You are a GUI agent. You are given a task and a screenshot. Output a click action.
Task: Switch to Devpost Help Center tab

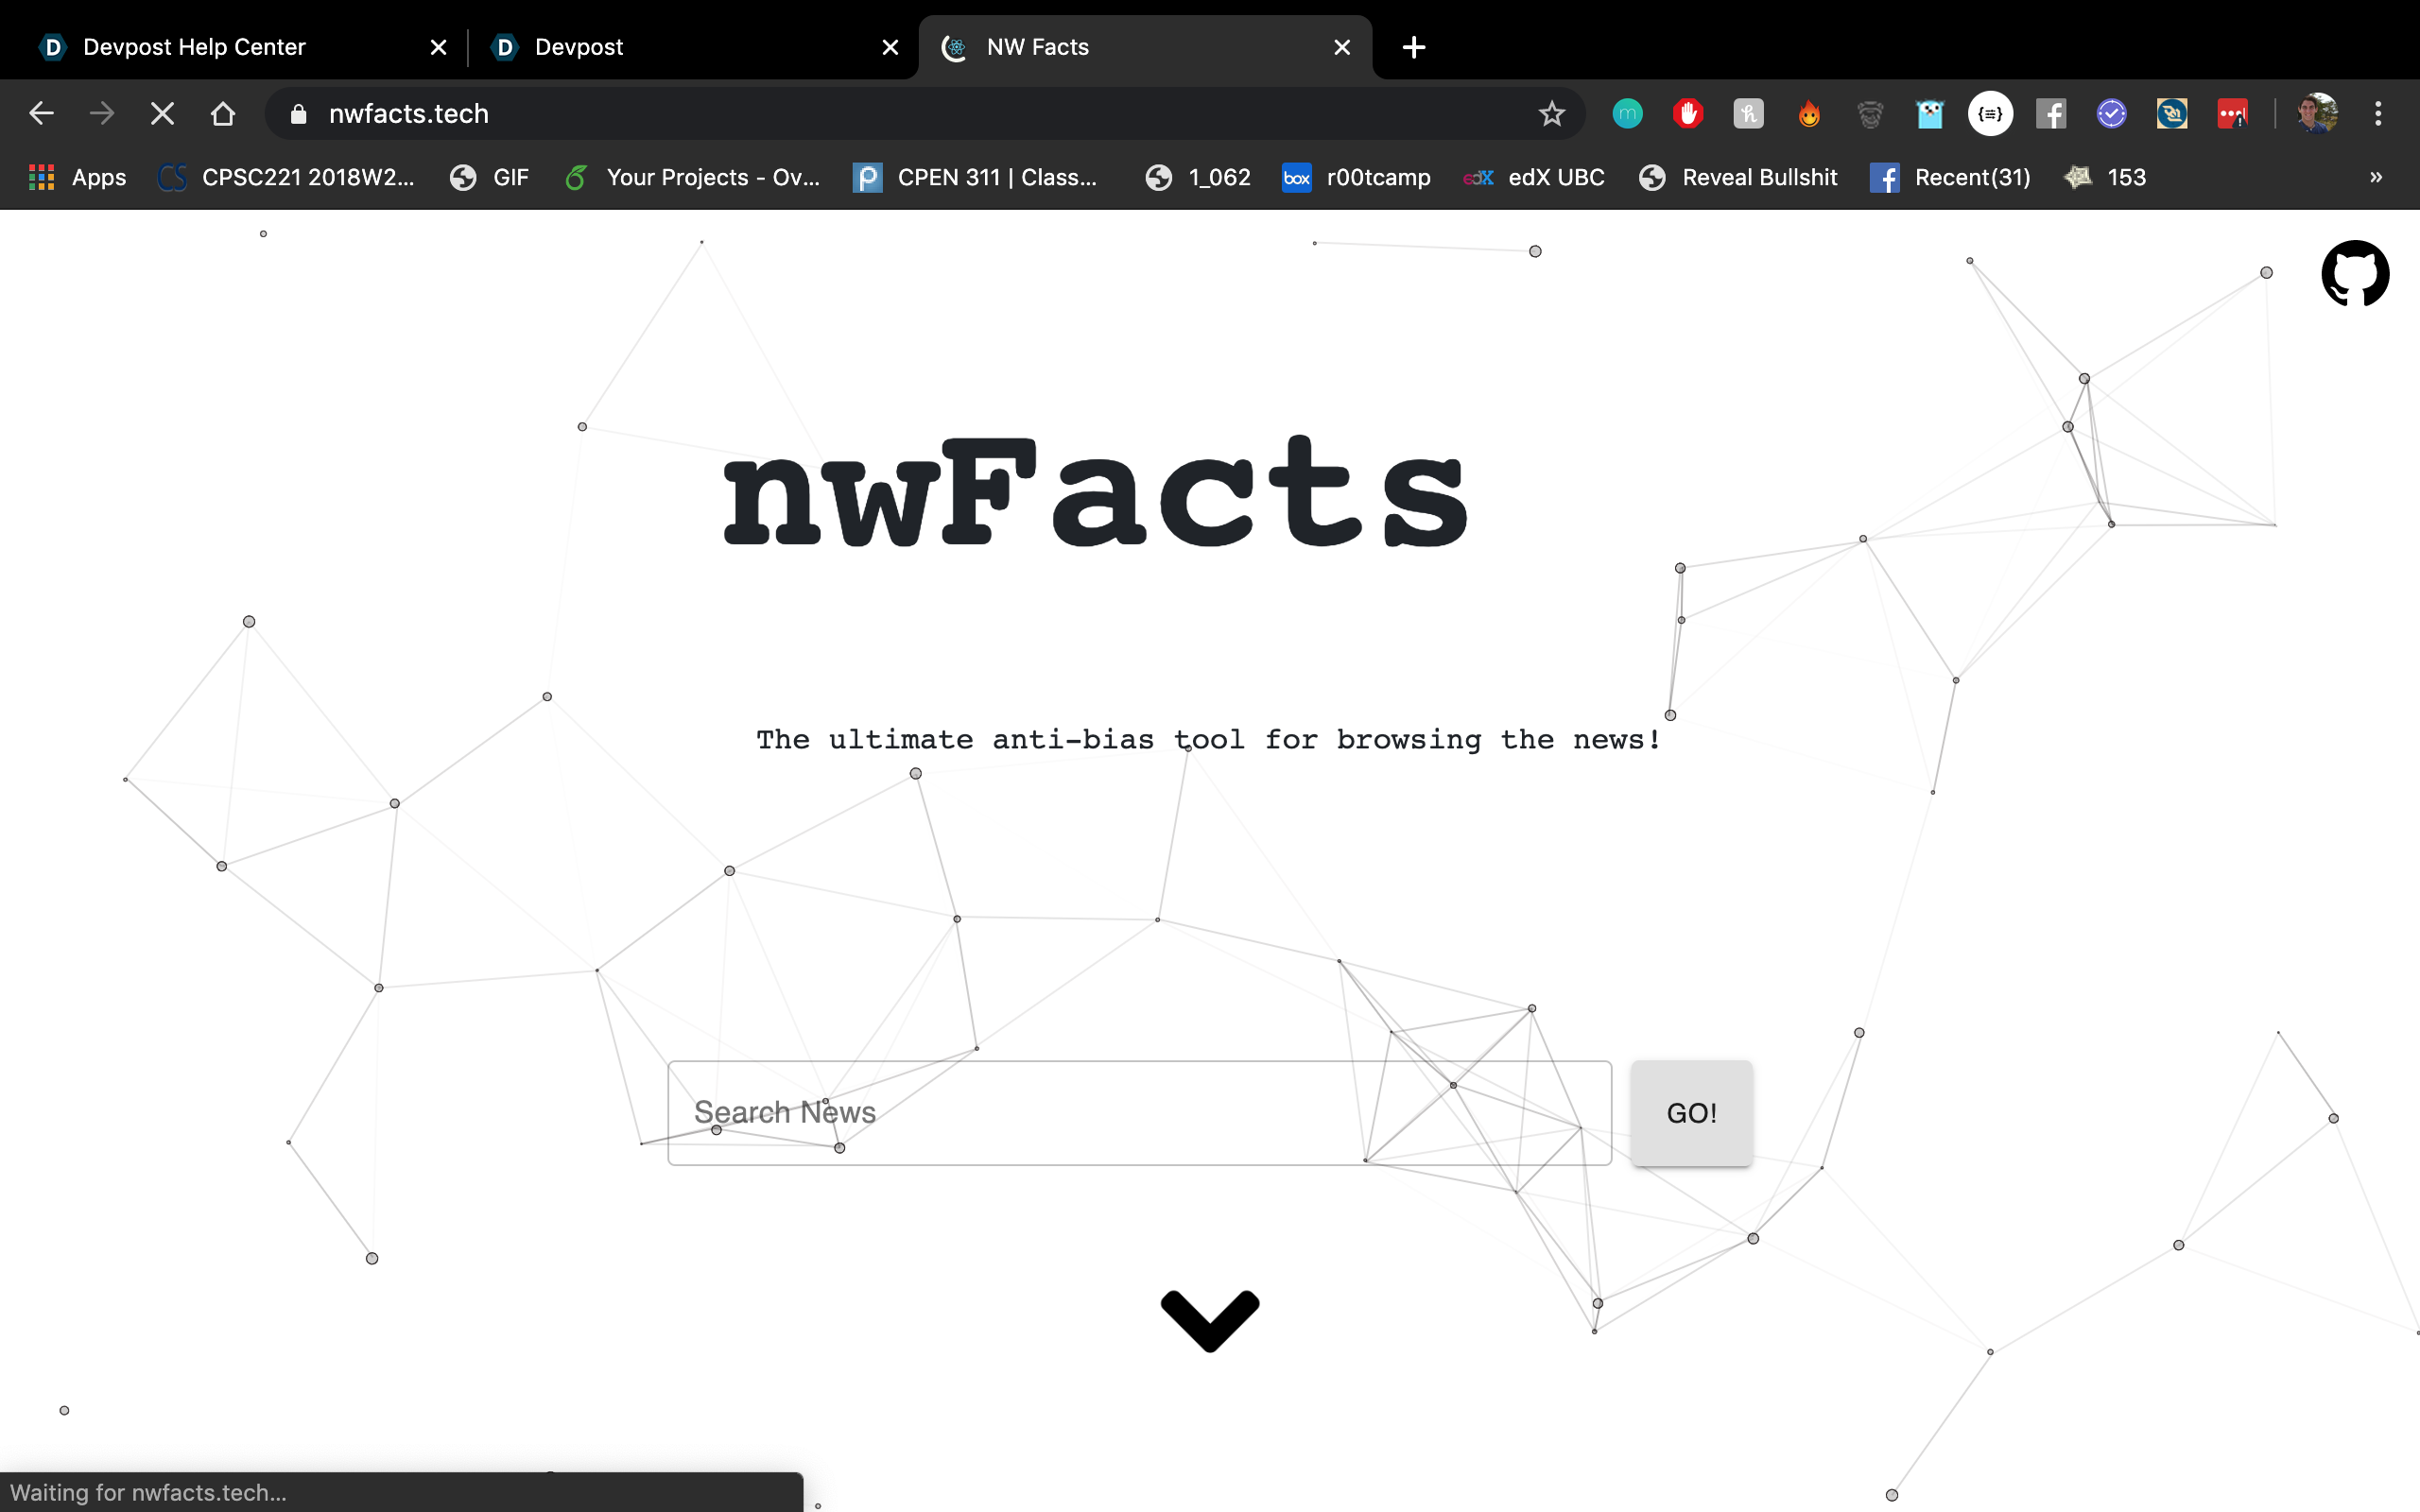[195, 47]
